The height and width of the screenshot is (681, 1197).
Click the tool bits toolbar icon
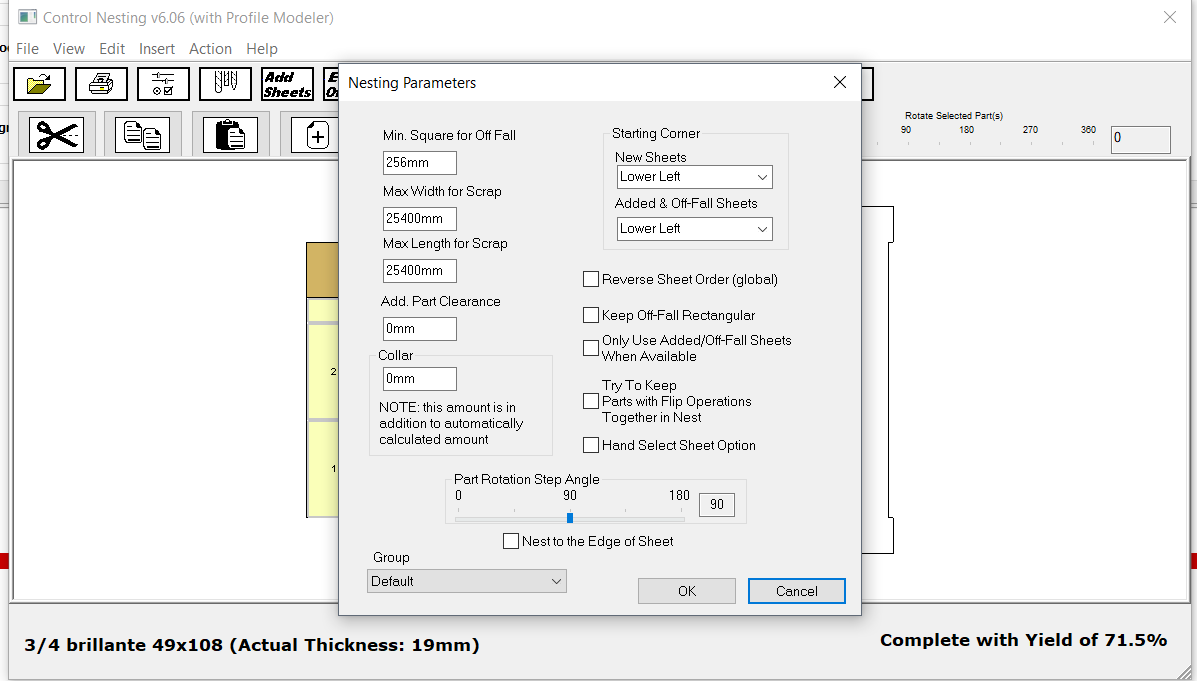[x=225, y=83]
